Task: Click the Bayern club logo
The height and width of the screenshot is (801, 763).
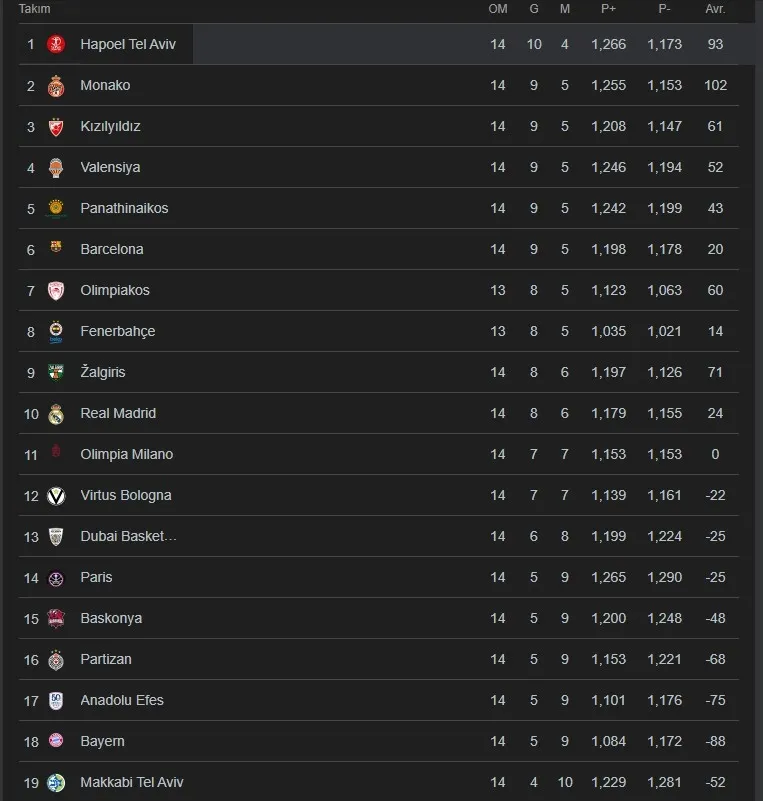Action: [x=56, y=742]
